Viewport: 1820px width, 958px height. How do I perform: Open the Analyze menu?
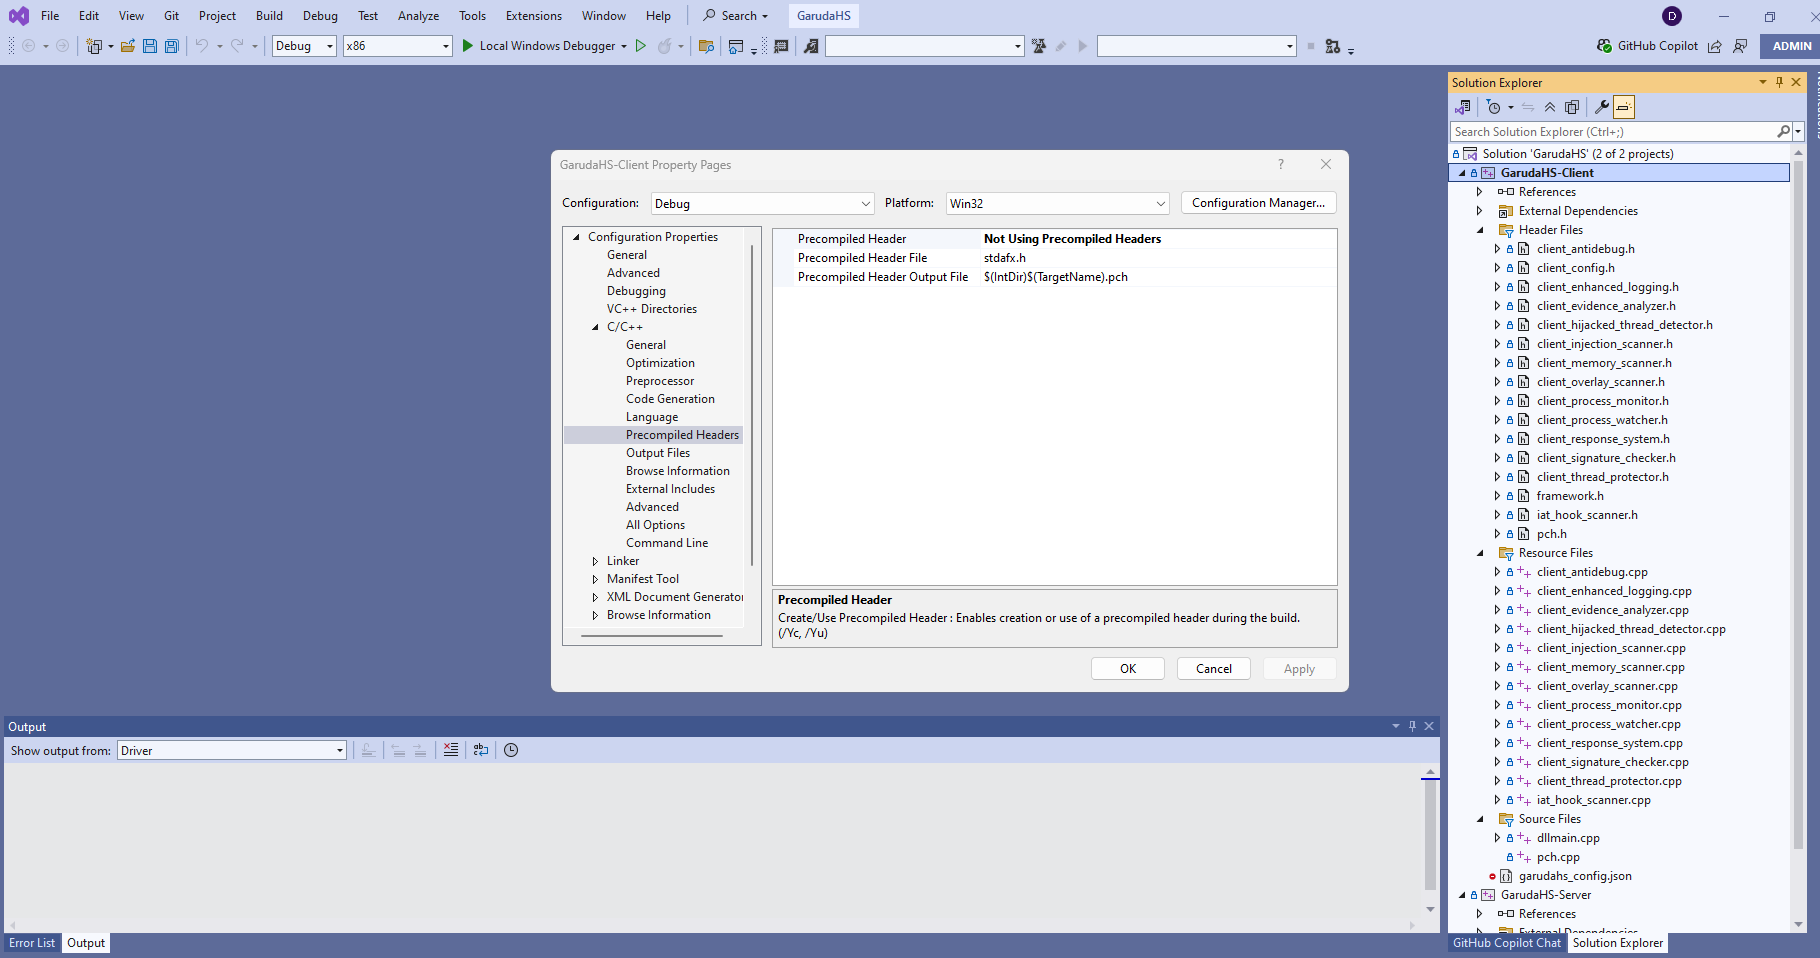coord(418,16)
